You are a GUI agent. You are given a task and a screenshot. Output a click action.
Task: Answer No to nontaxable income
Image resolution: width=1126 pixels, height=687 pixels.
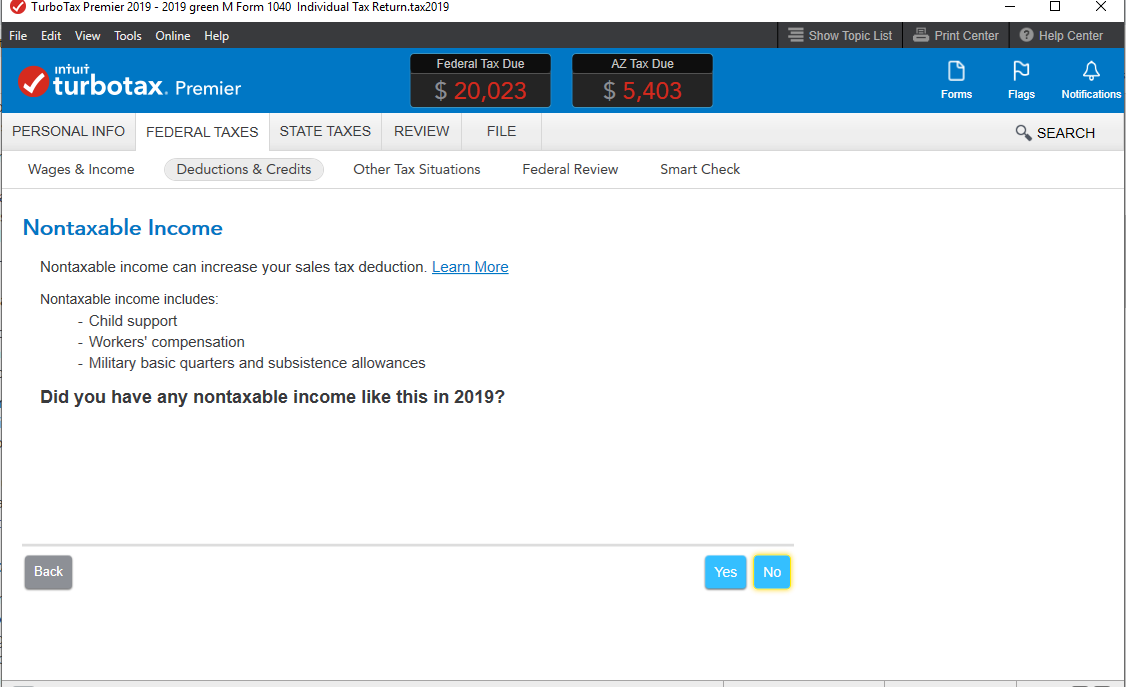772,572
